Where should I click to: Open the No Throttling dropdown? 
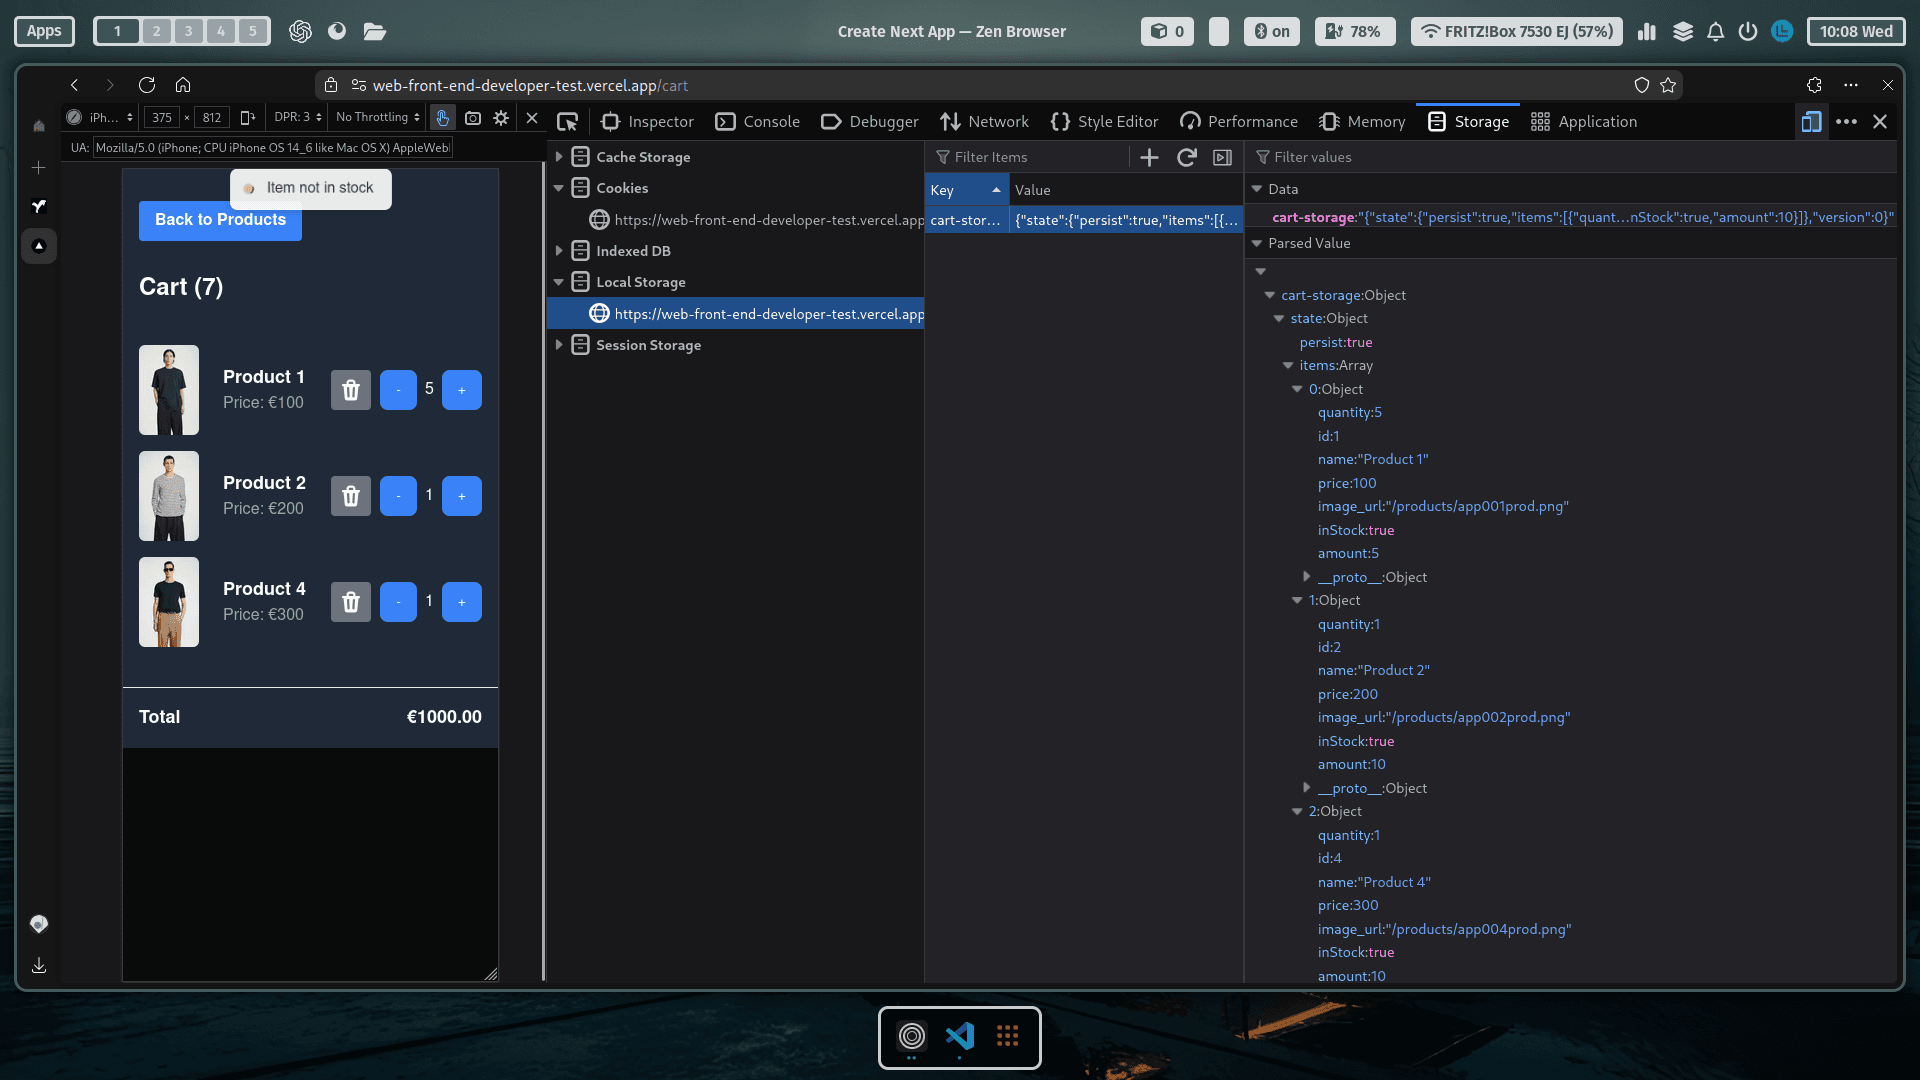click(x=377, y=117)
